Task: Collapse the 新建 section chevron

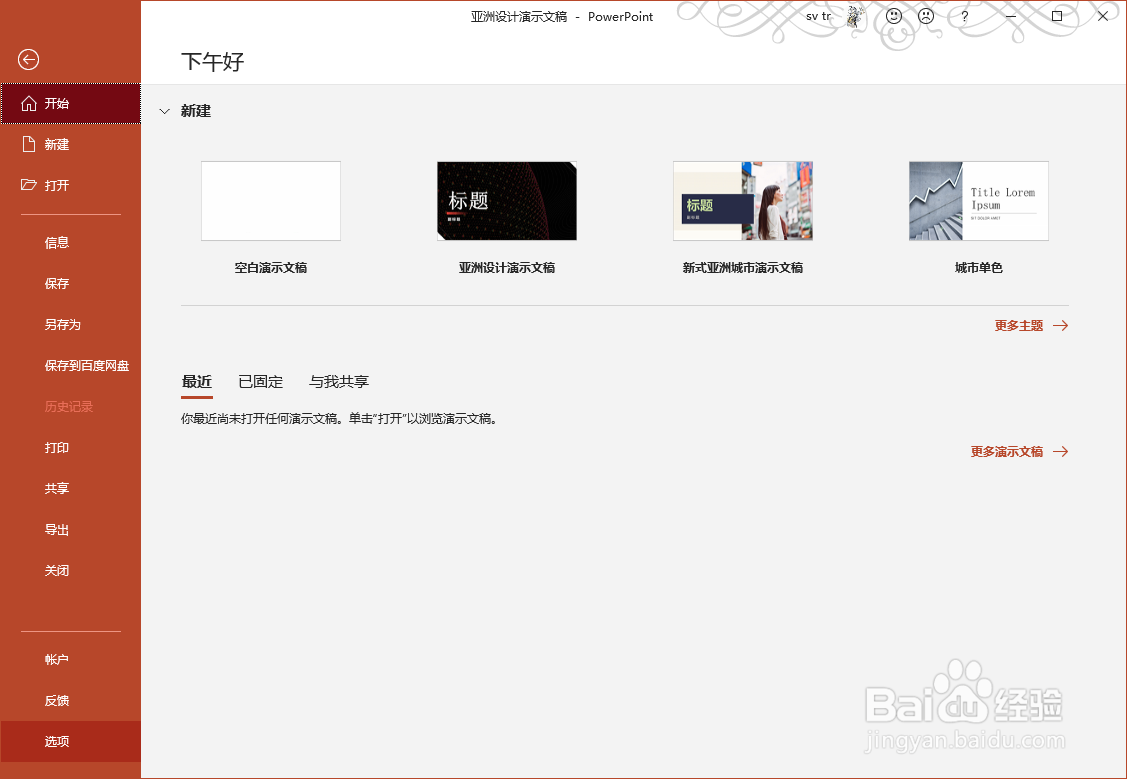Action: tap(165, 111)
